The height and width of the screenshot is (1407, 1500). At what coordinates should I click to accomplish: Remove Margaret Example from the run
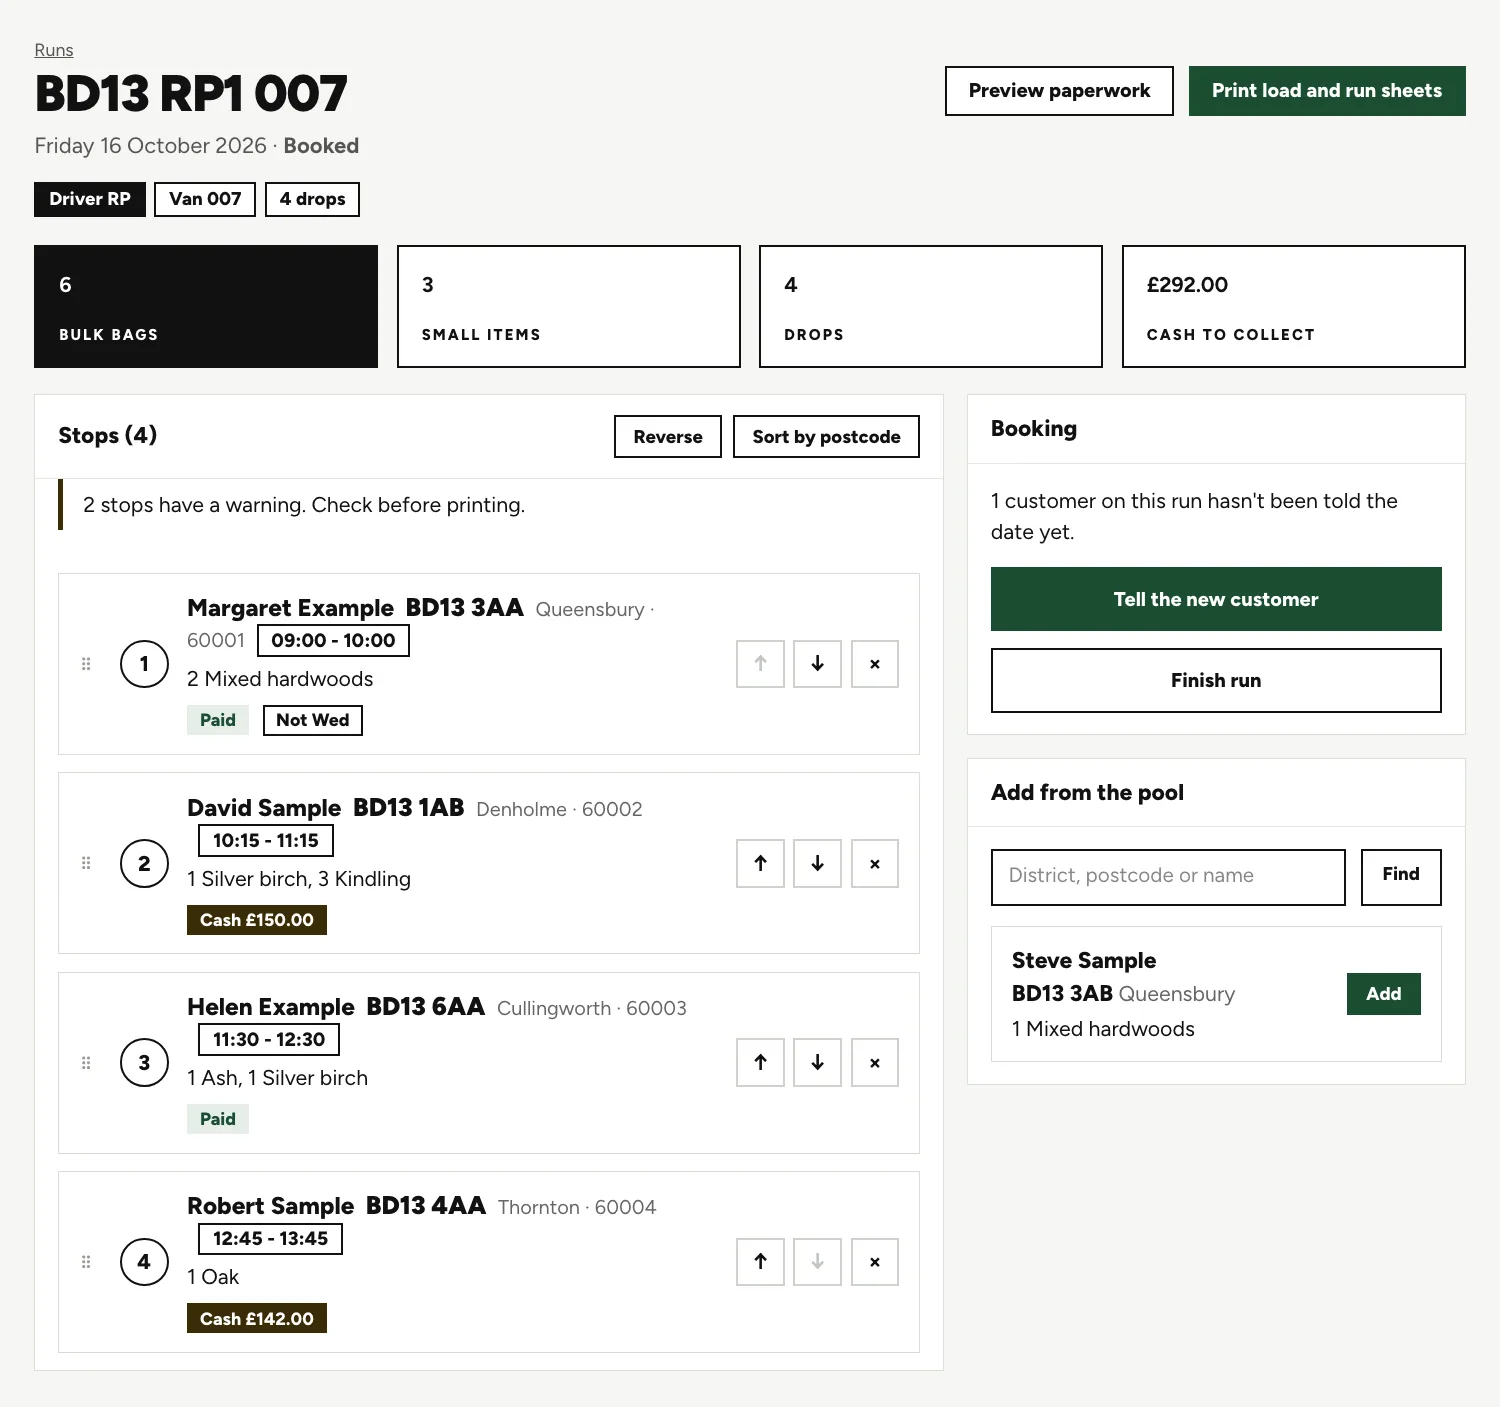(875, 664)
